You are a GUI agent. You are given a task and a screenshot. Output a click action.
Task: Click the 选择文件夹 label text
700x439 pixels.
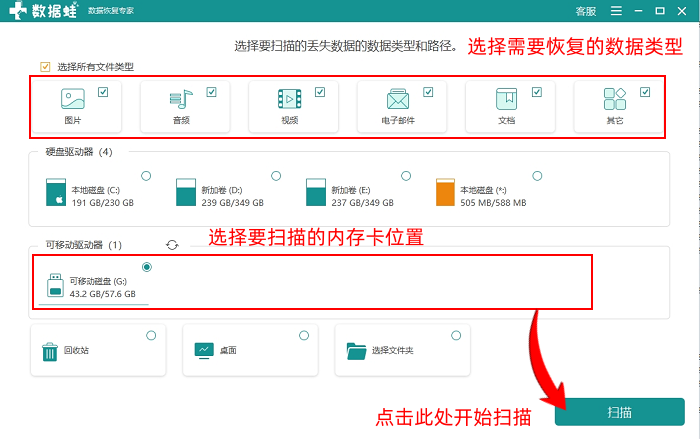[393, 351]
